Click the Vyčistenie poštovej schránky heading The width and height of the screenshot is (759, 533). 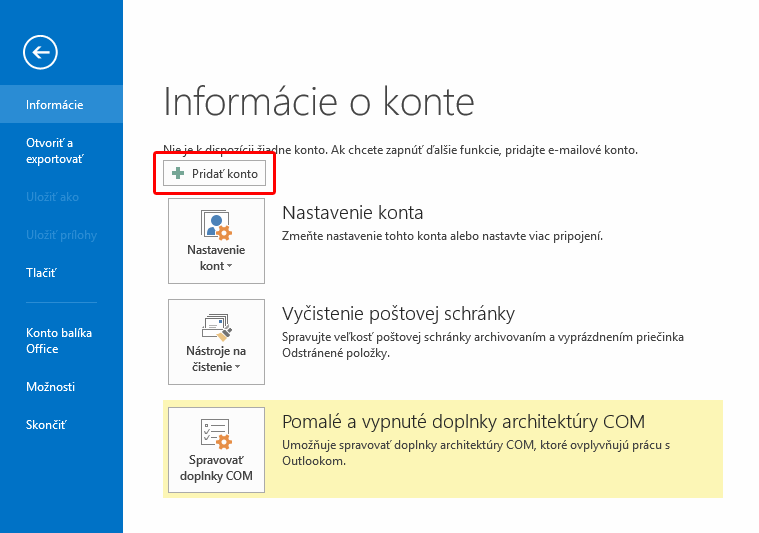pos(398,314)
